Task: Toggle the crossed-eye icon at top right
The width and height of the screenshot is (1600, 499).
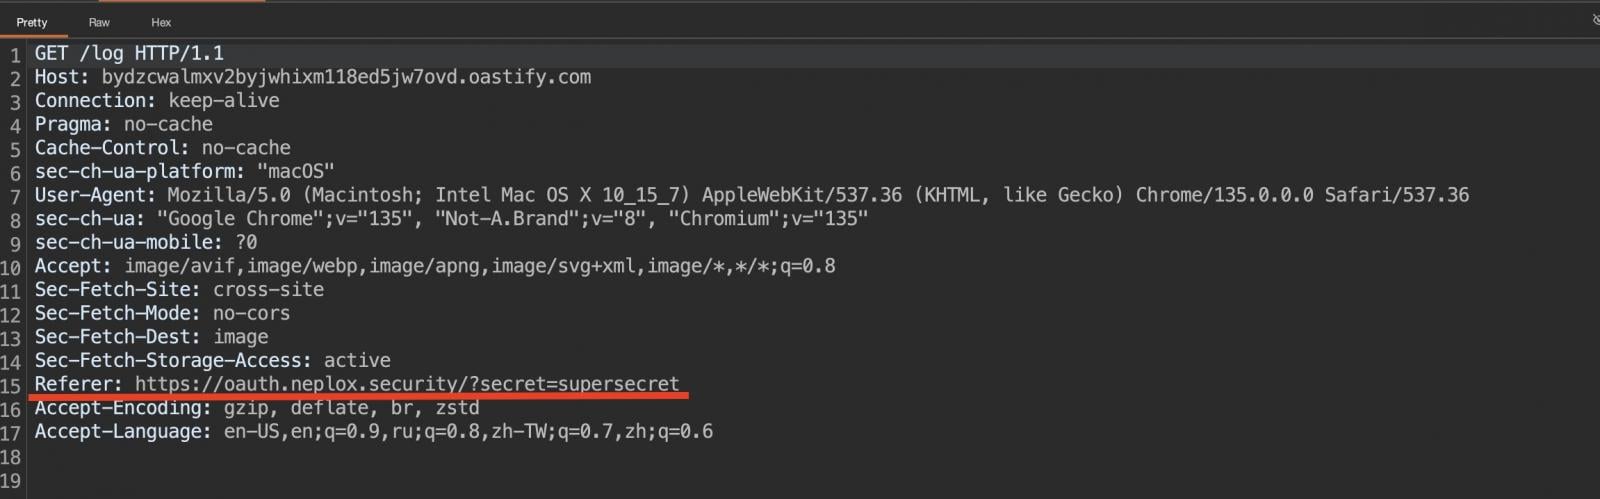Action: [x=1595, y=20]
